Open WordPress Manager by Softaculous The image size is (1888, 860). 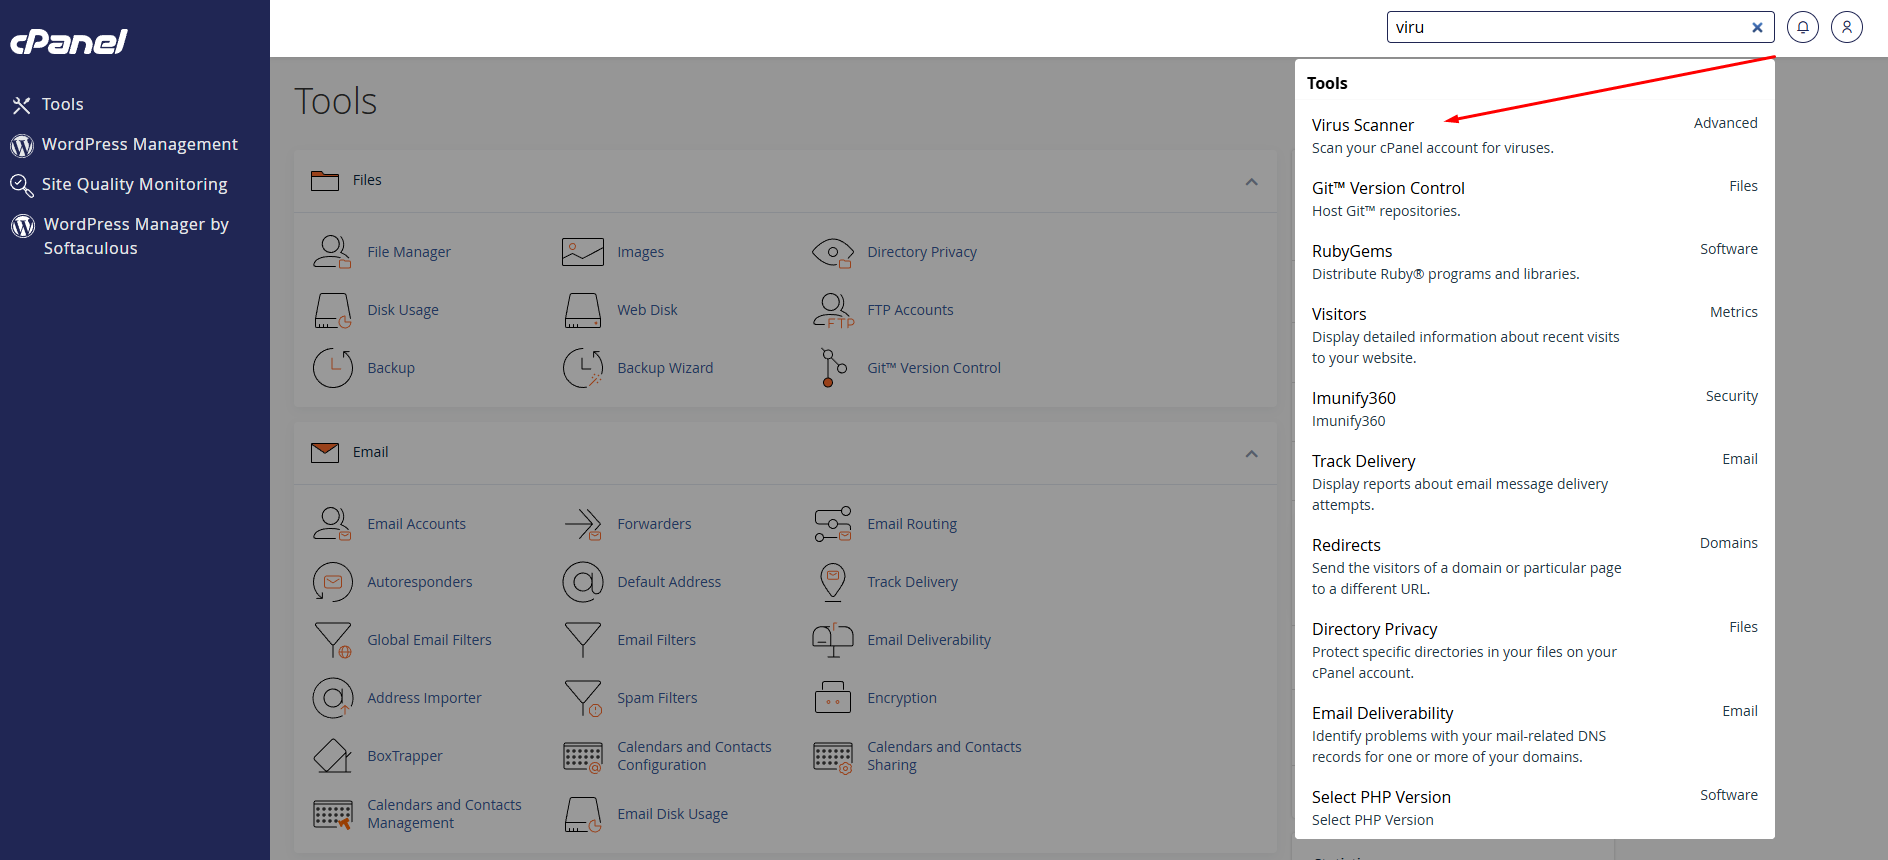pos(120,236)
